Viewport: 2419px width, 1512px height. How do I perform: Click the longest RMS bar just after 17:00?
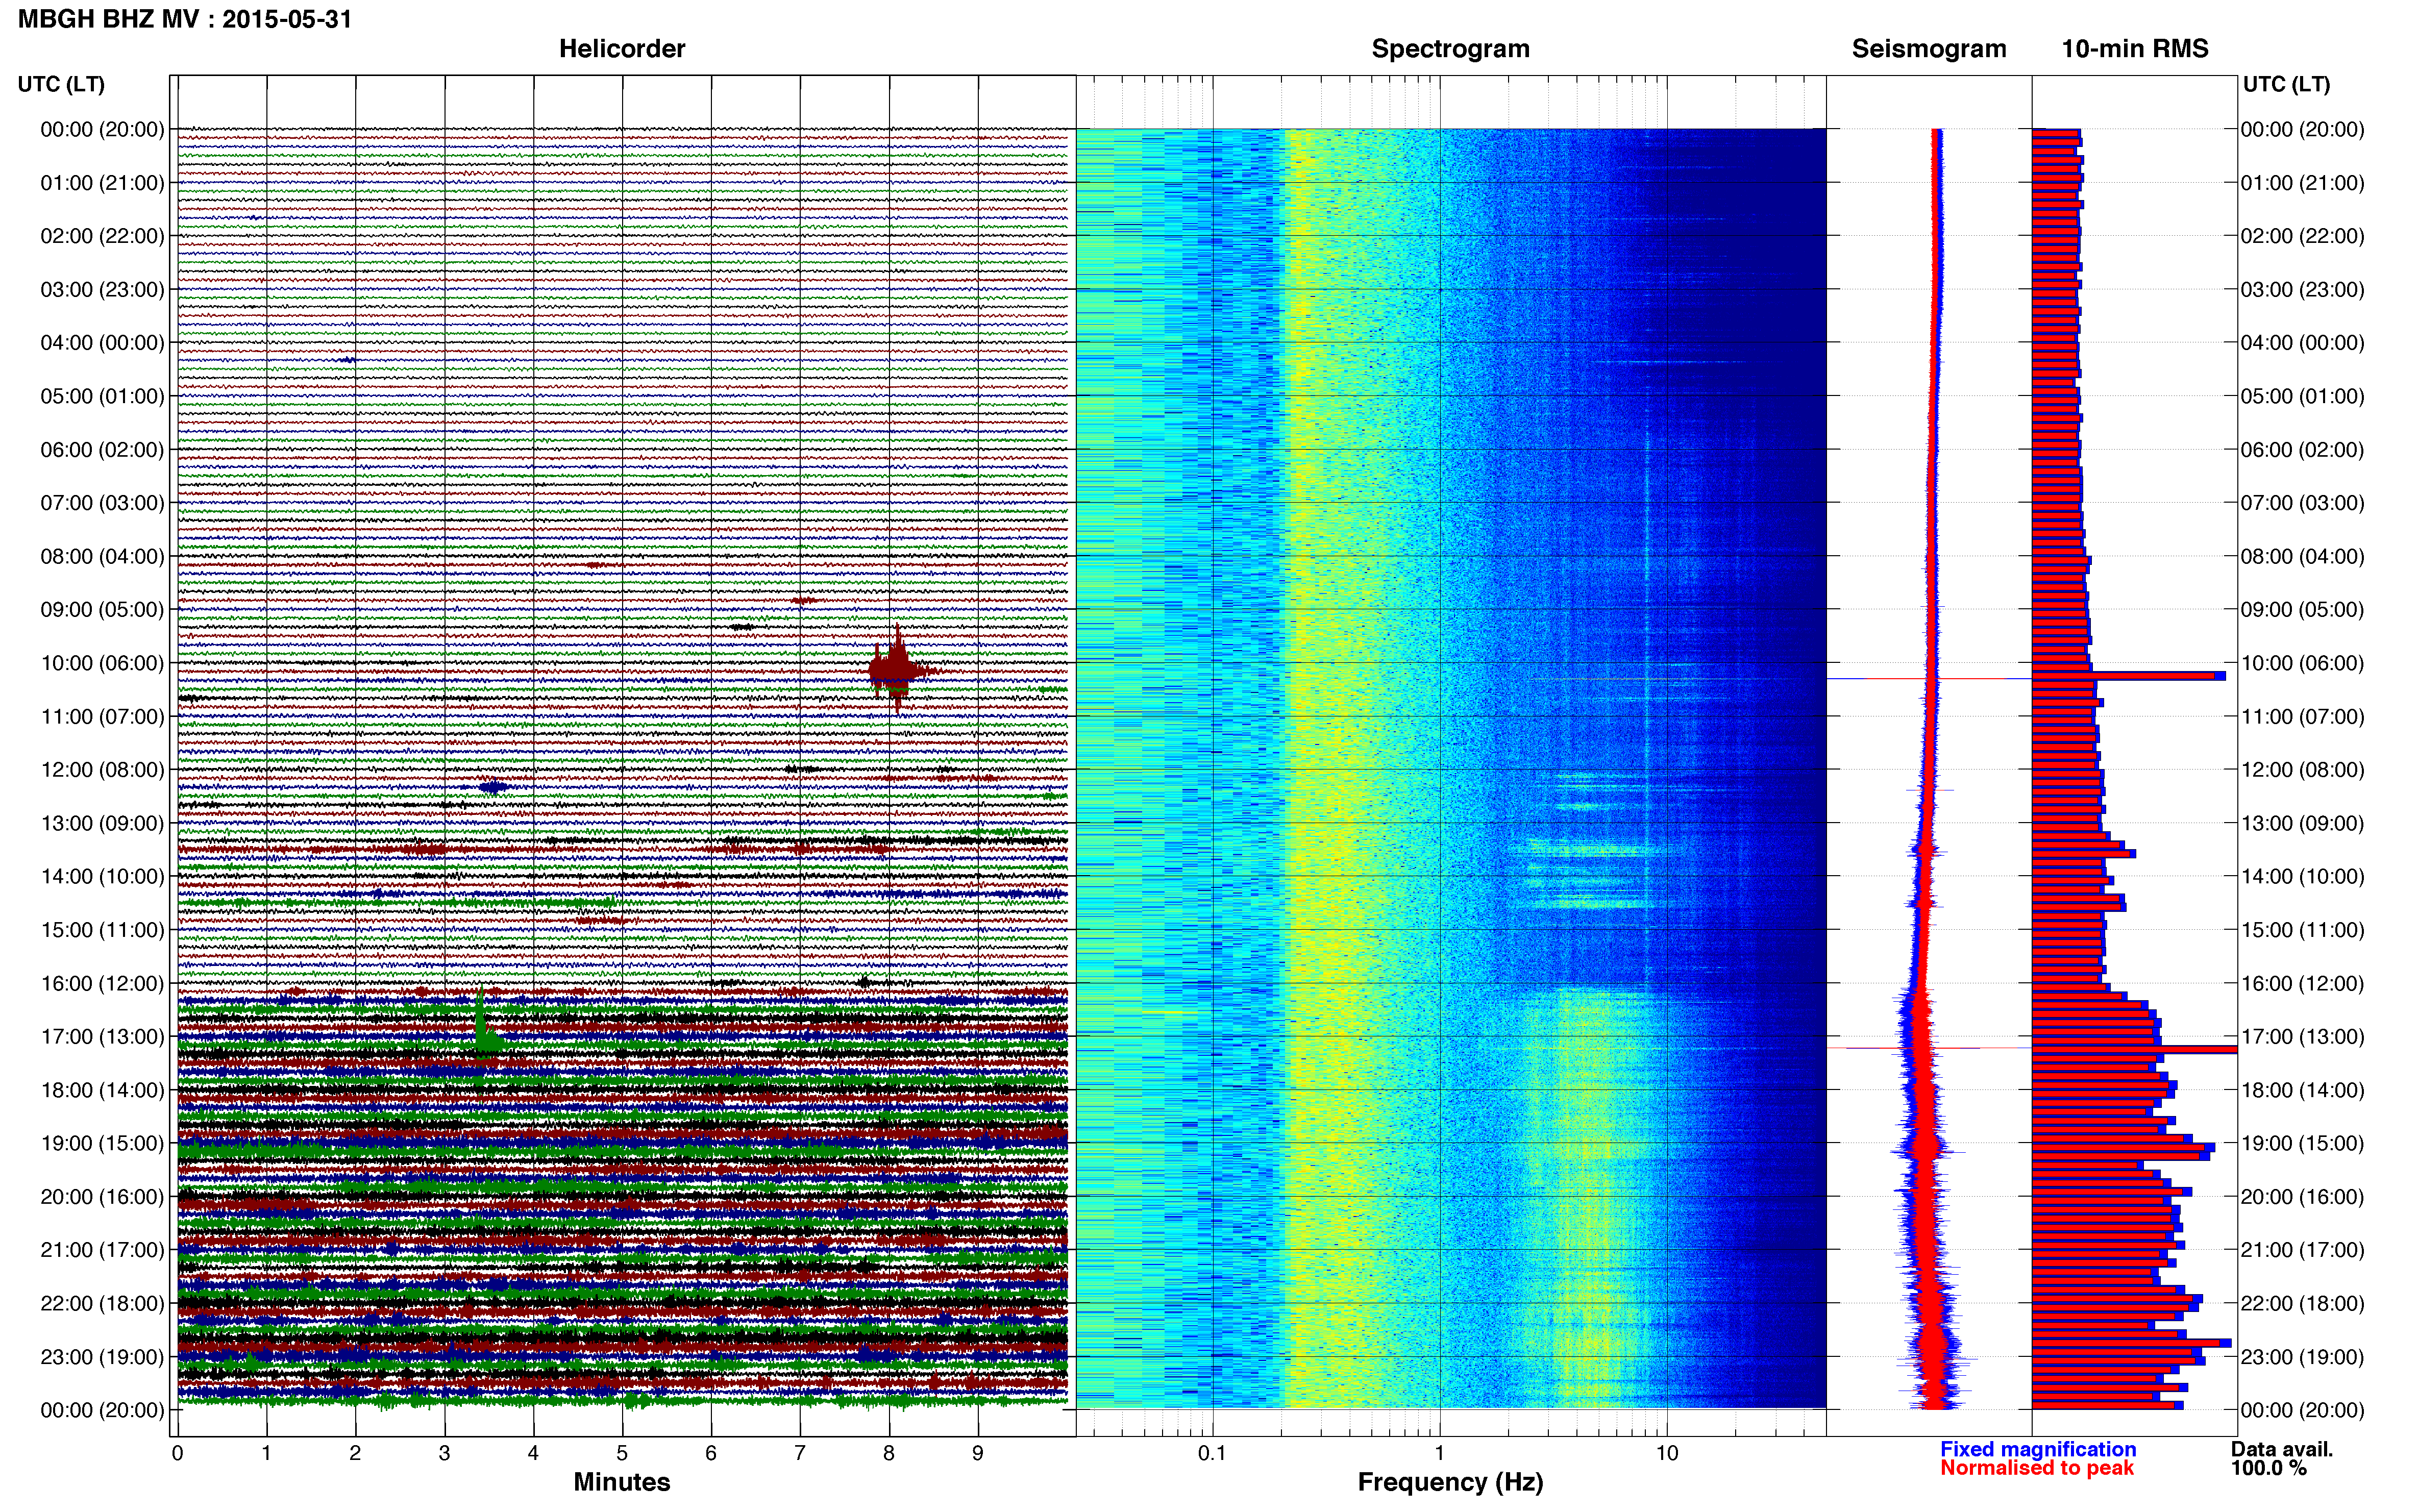2134,1049
